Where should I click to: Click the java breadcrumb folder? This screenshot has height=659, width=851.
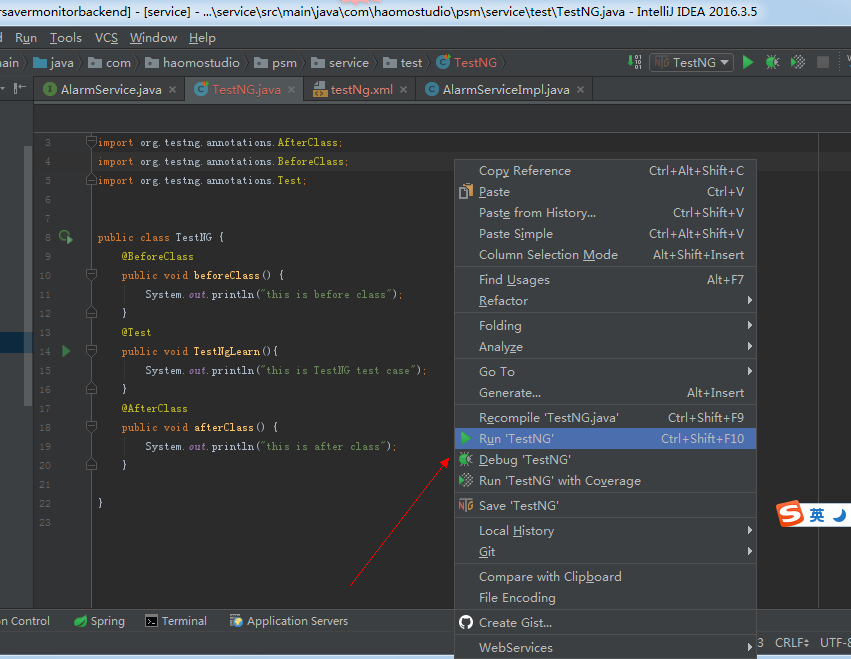click(53, 63)
